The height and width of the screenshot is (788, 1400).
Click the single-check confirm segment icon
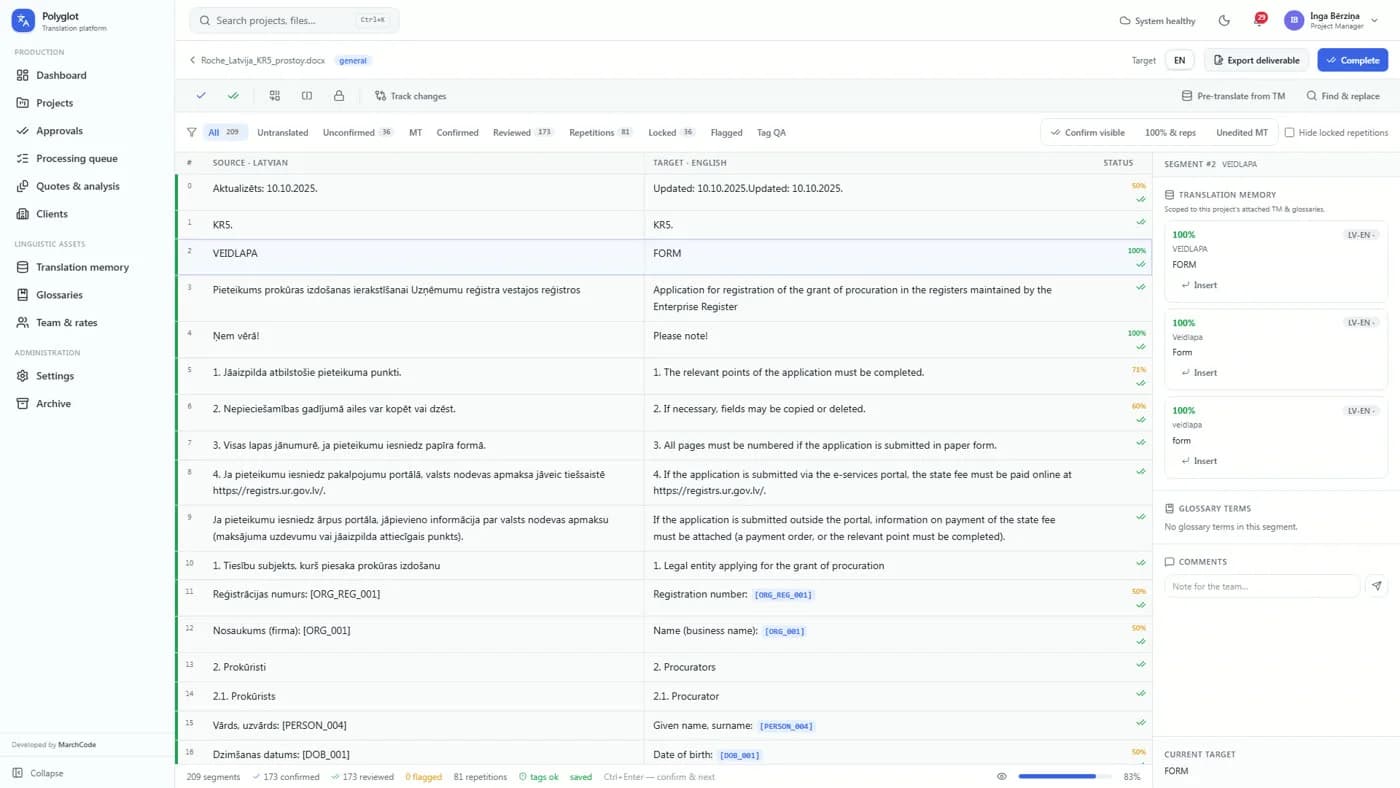coord(201,96)
